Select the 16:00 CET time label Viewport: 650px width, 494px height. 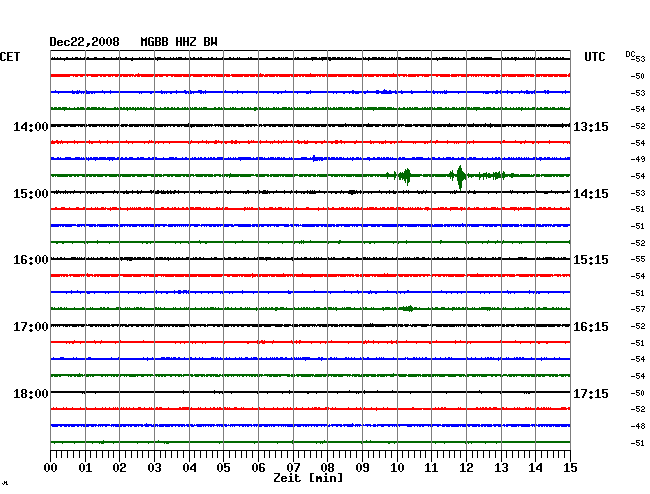click(31, 260)
